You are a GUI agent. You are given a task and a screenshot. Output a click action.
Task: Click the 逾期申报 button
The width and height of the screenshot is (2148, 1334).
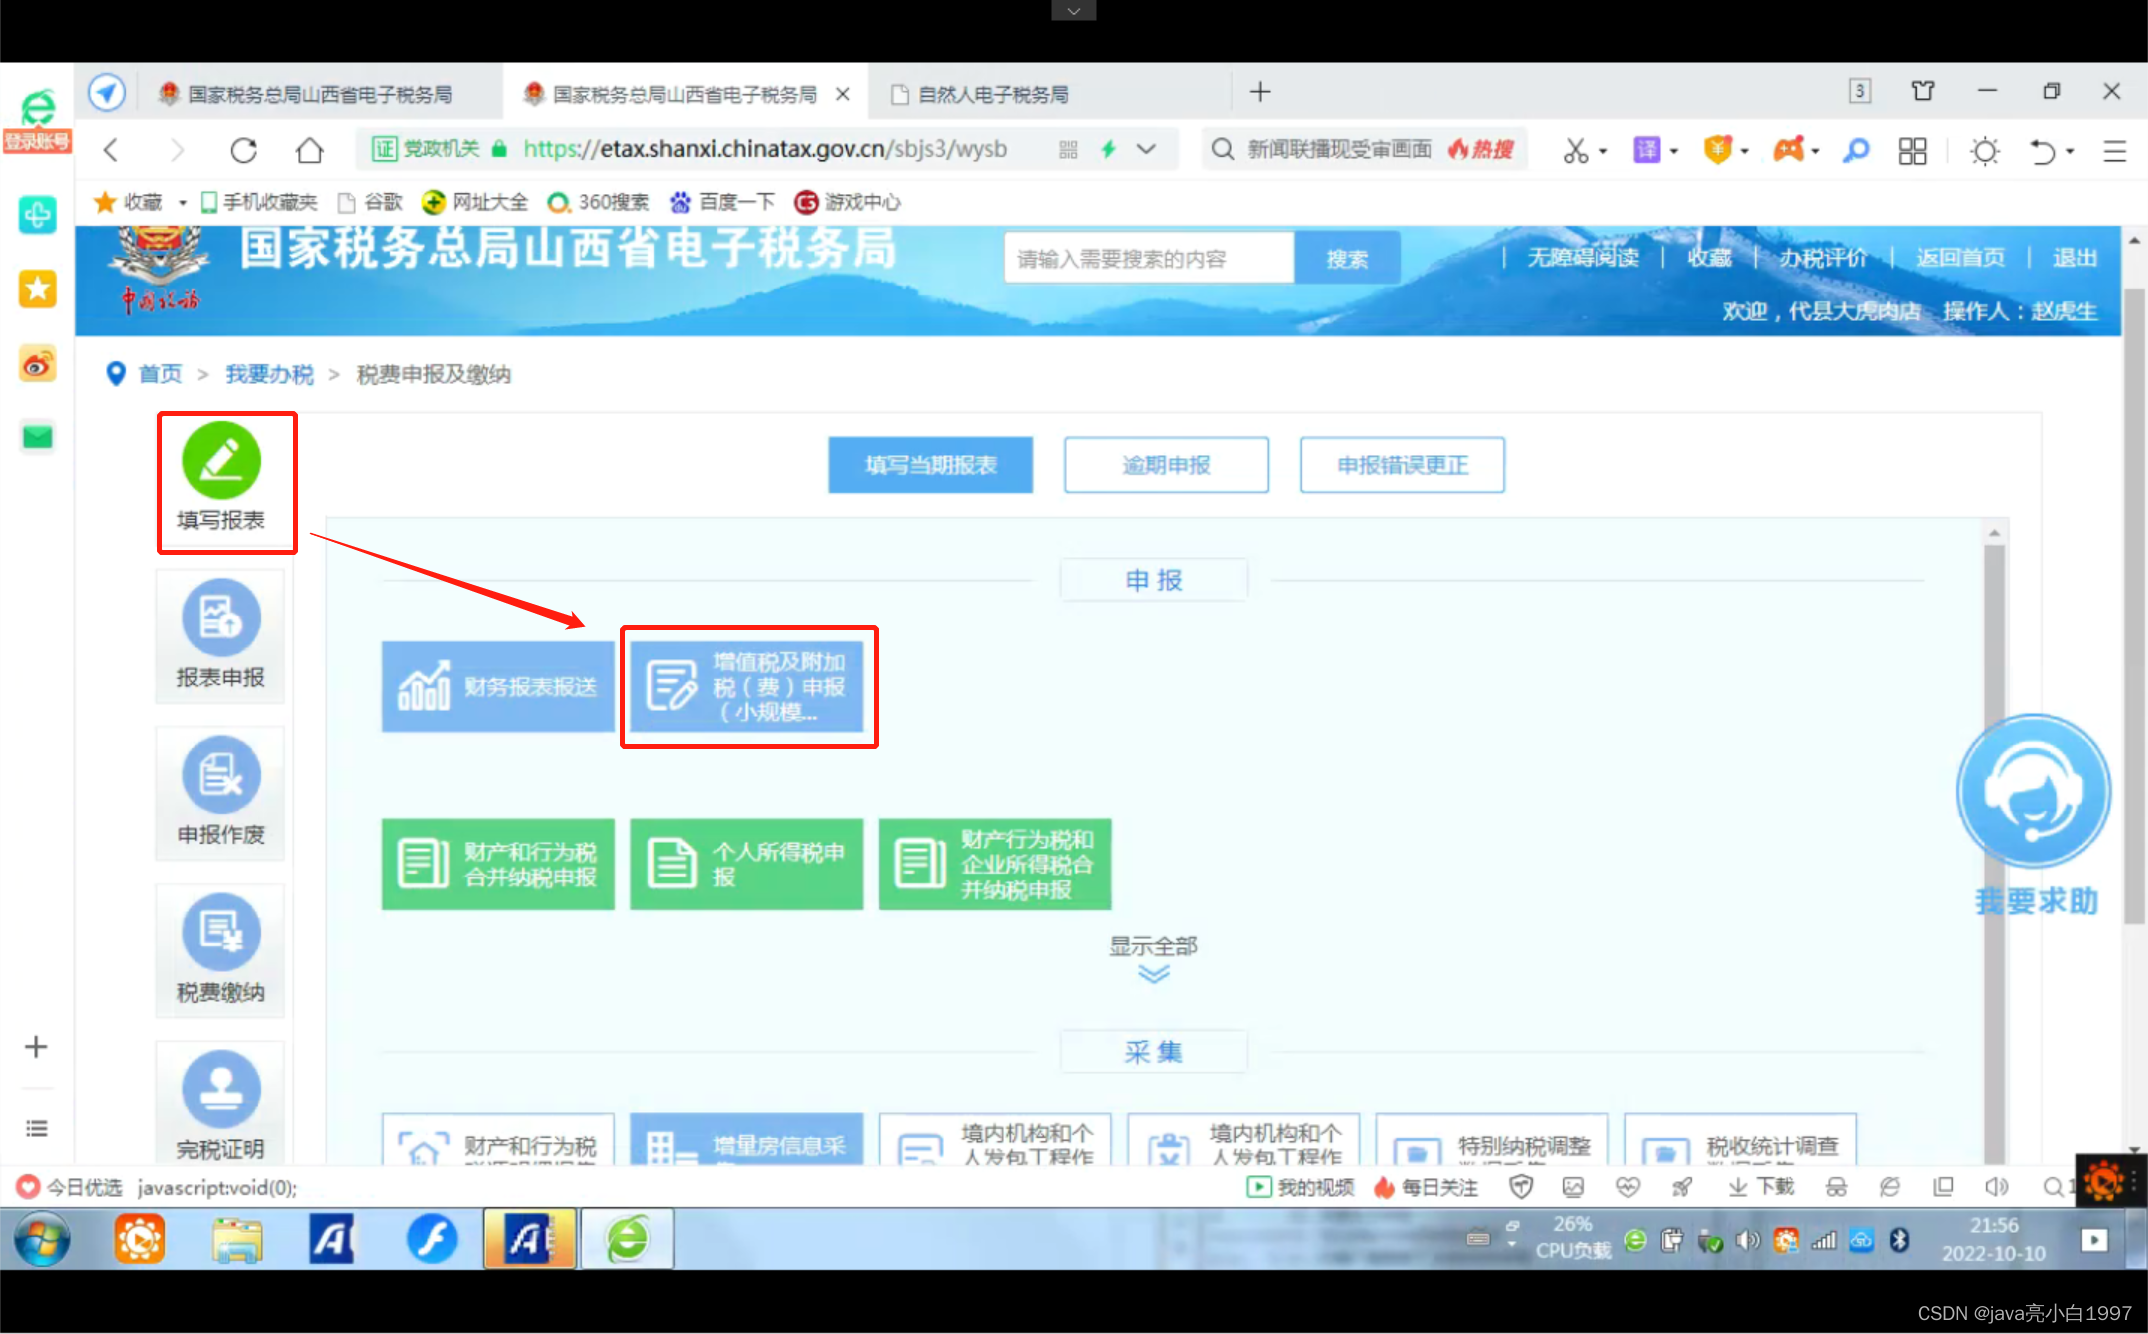coord(1165,464)
